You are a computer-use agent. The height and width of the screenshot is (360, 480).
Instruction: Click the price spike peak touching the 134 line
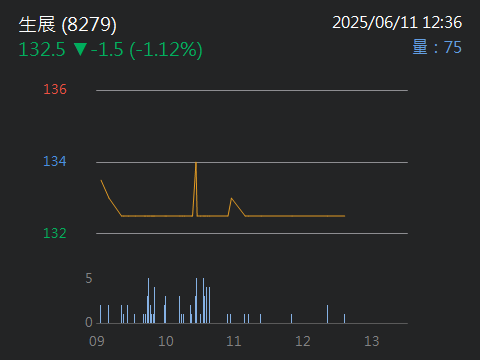click(x=196, y=163)
